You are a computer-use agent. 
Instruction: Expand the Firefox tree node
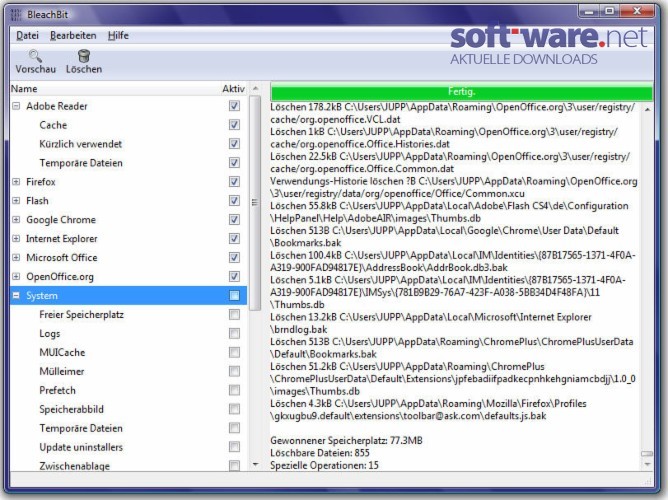[16, 182]
